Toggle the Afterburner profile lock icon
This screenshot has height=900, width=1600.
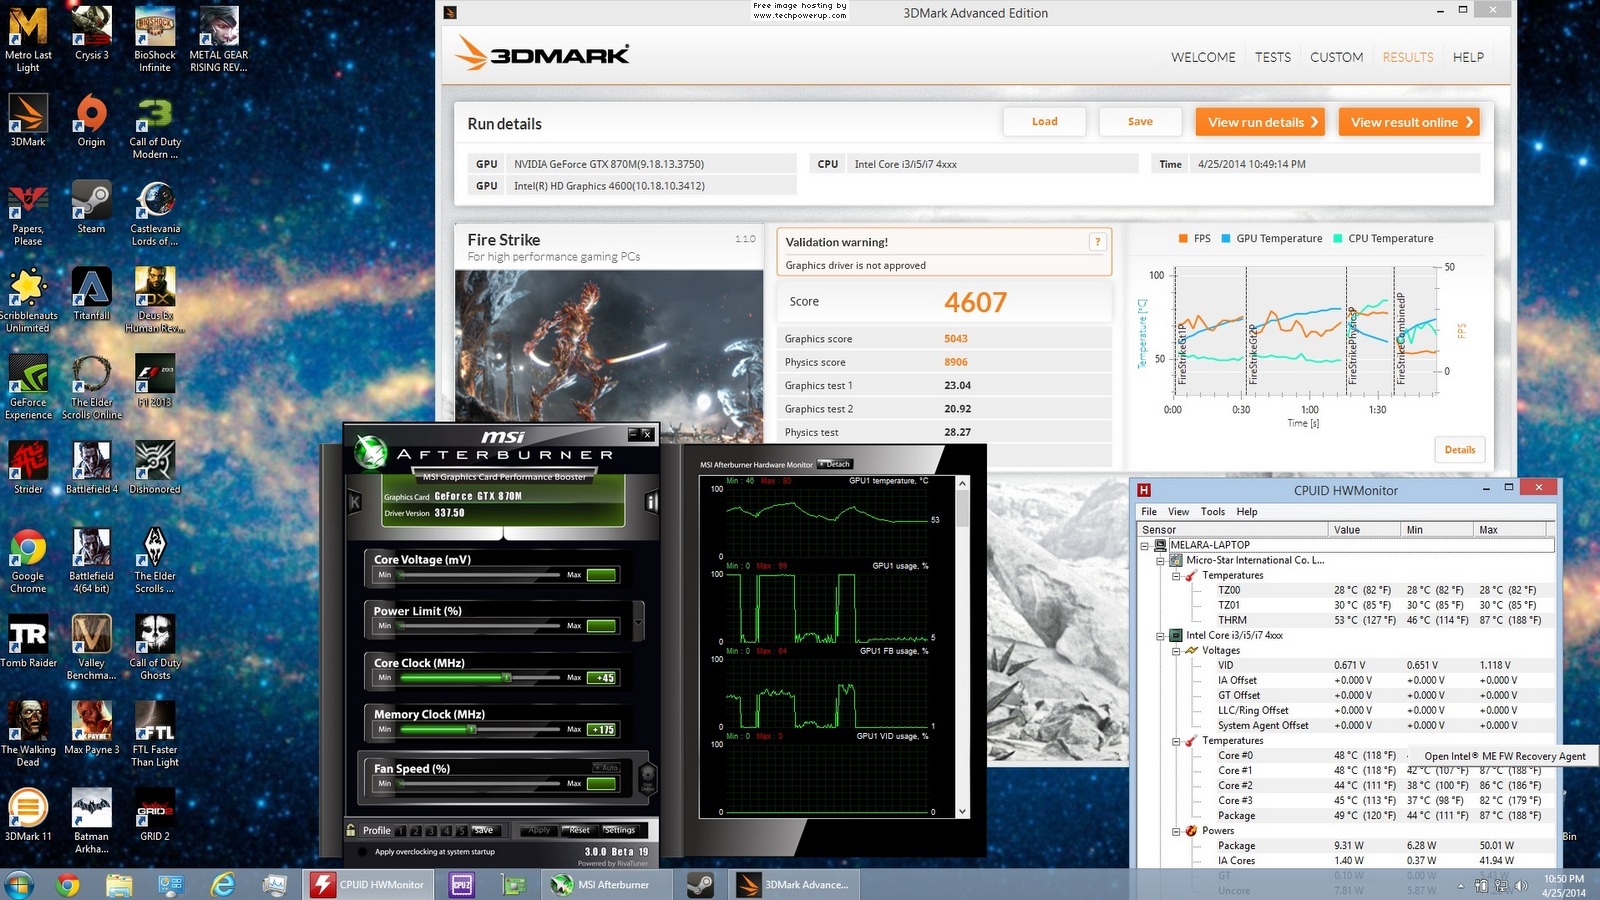point(351,830)
